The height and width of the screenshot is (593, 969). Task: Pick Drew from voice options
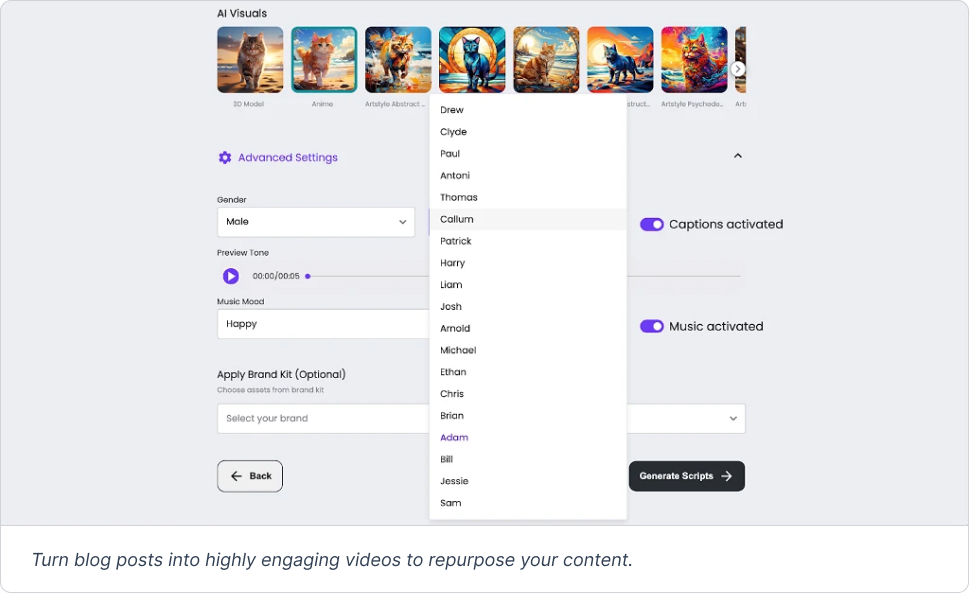click(x=452, y=110)
